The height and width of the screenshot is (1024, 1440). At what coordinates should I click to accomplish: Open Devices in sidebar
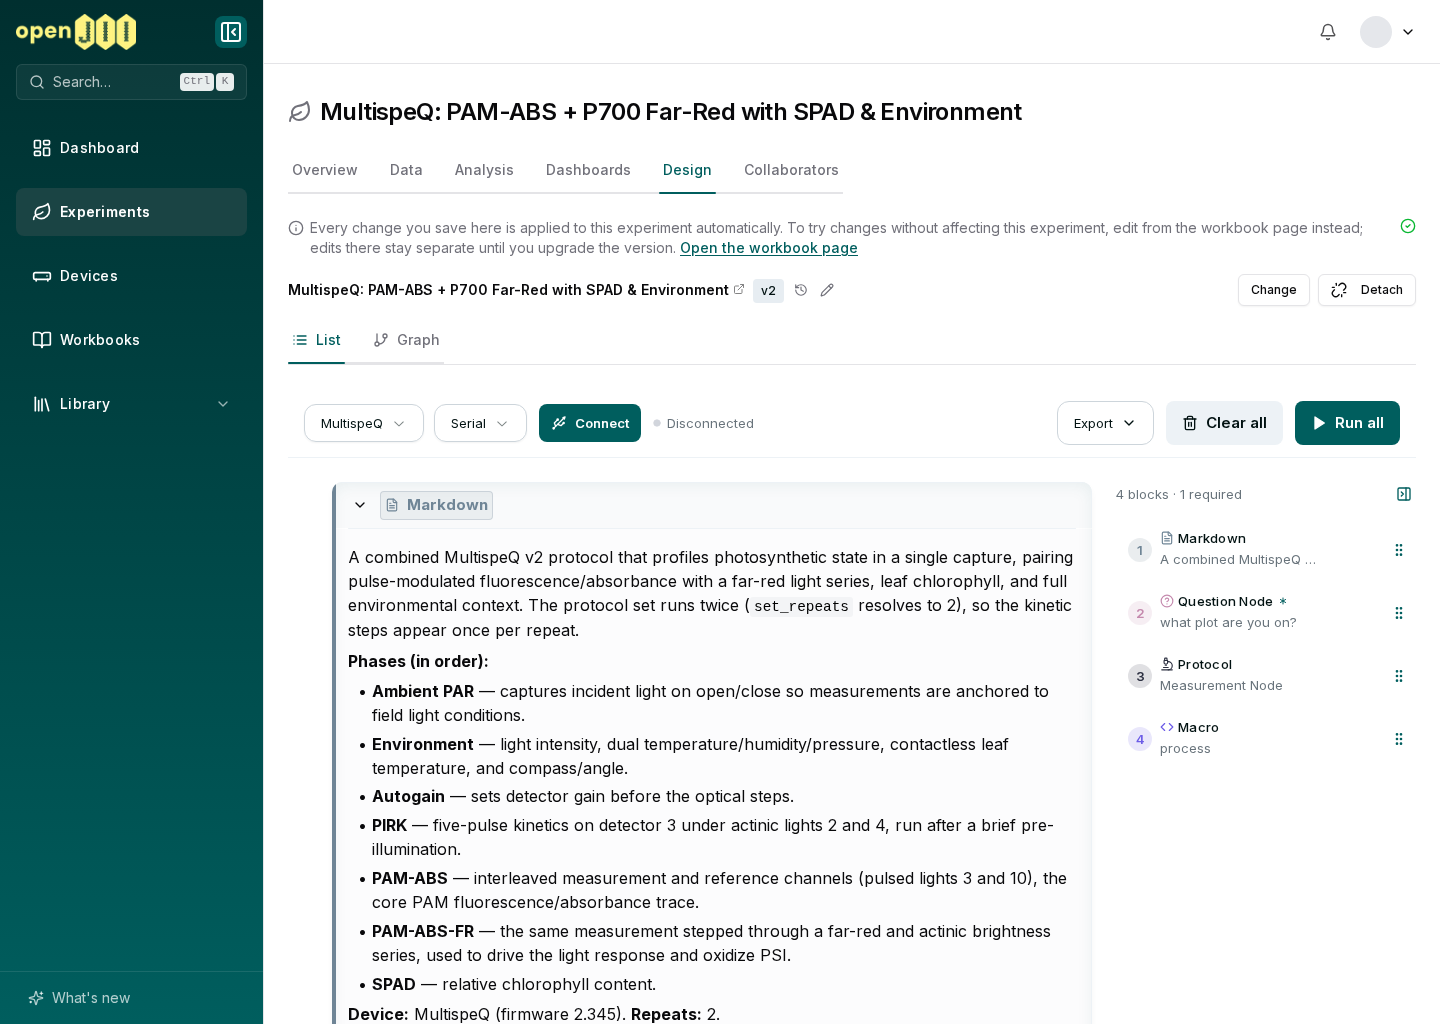pos(131,276)
